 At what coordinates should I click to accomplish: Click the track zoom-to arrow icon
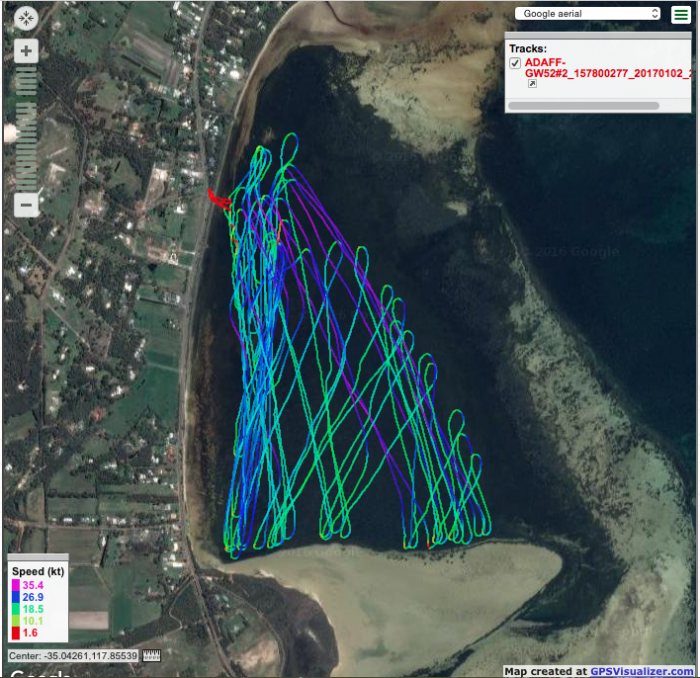[532, 85]
